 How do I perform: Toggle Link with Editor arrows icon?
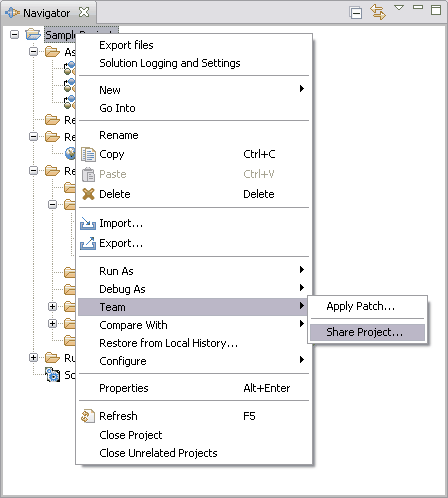click(x=378, y=12)
